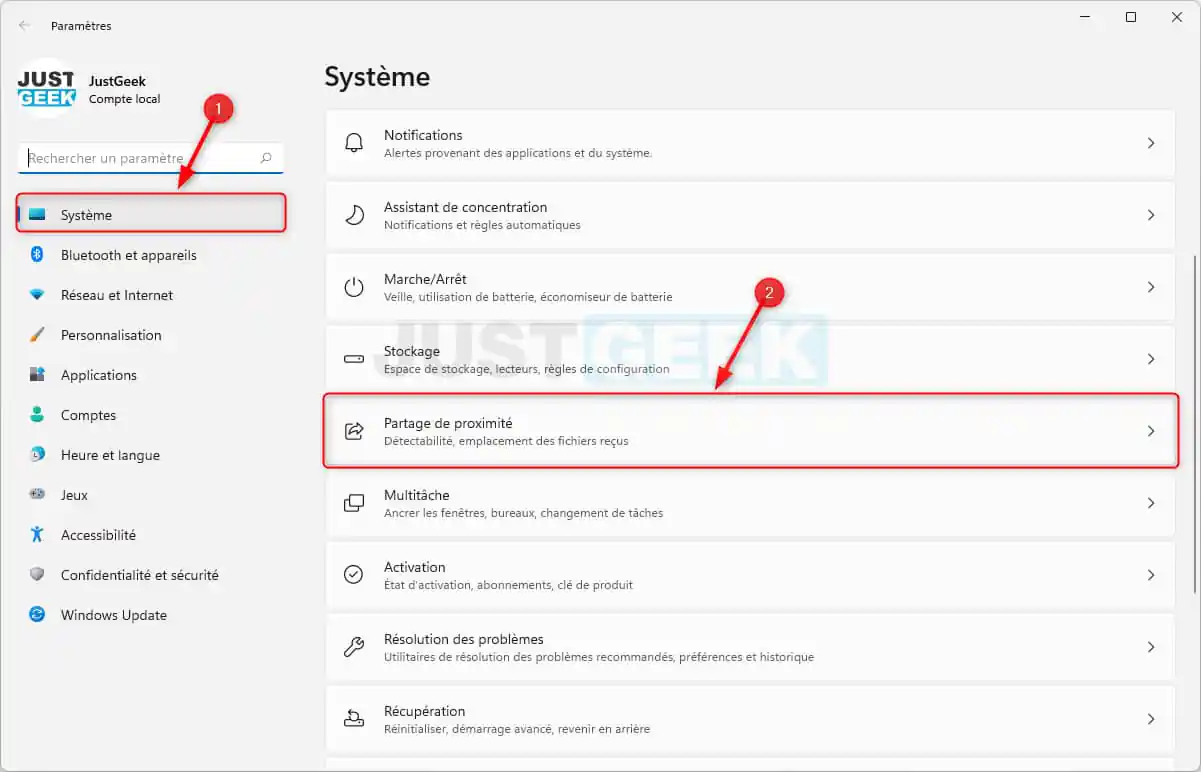
Task: Go to Réseau et Internet settings
Action: pyautogui.click(x=151, y=295)
